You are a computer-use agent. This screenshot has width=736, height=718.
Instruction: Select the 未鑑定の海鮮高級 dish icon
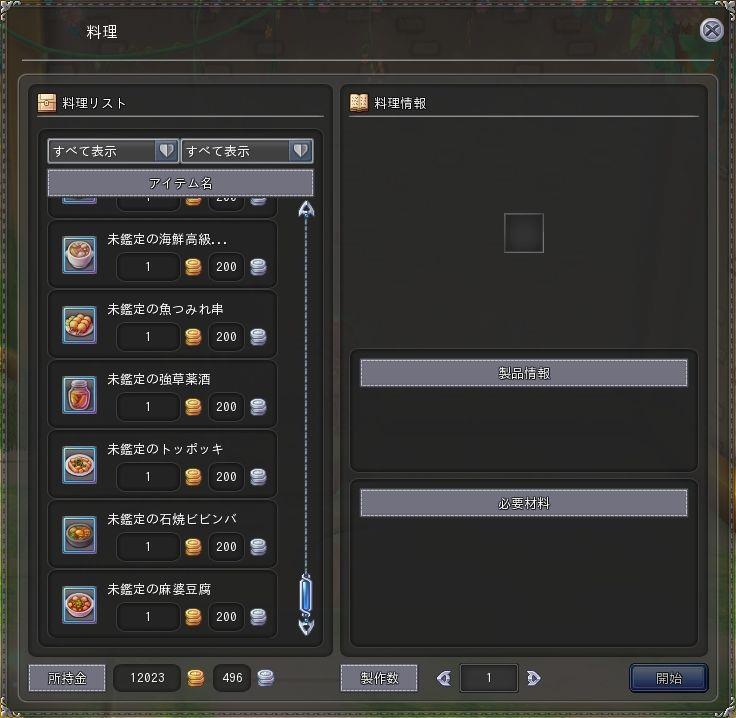tap(79, 255)
